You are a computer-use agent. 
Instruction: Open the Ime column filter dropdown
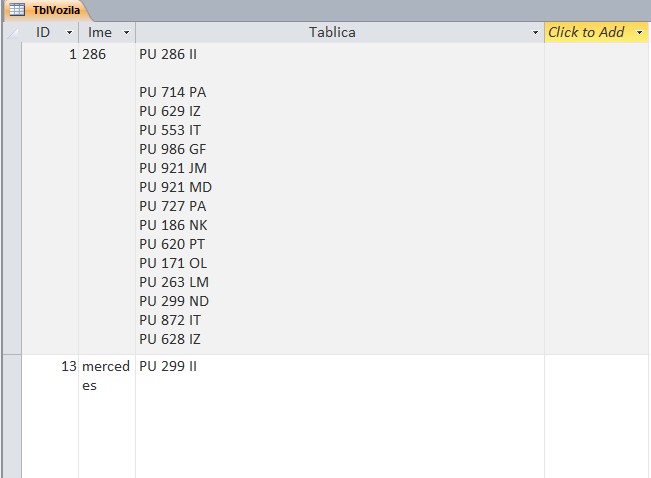point(127,33)
